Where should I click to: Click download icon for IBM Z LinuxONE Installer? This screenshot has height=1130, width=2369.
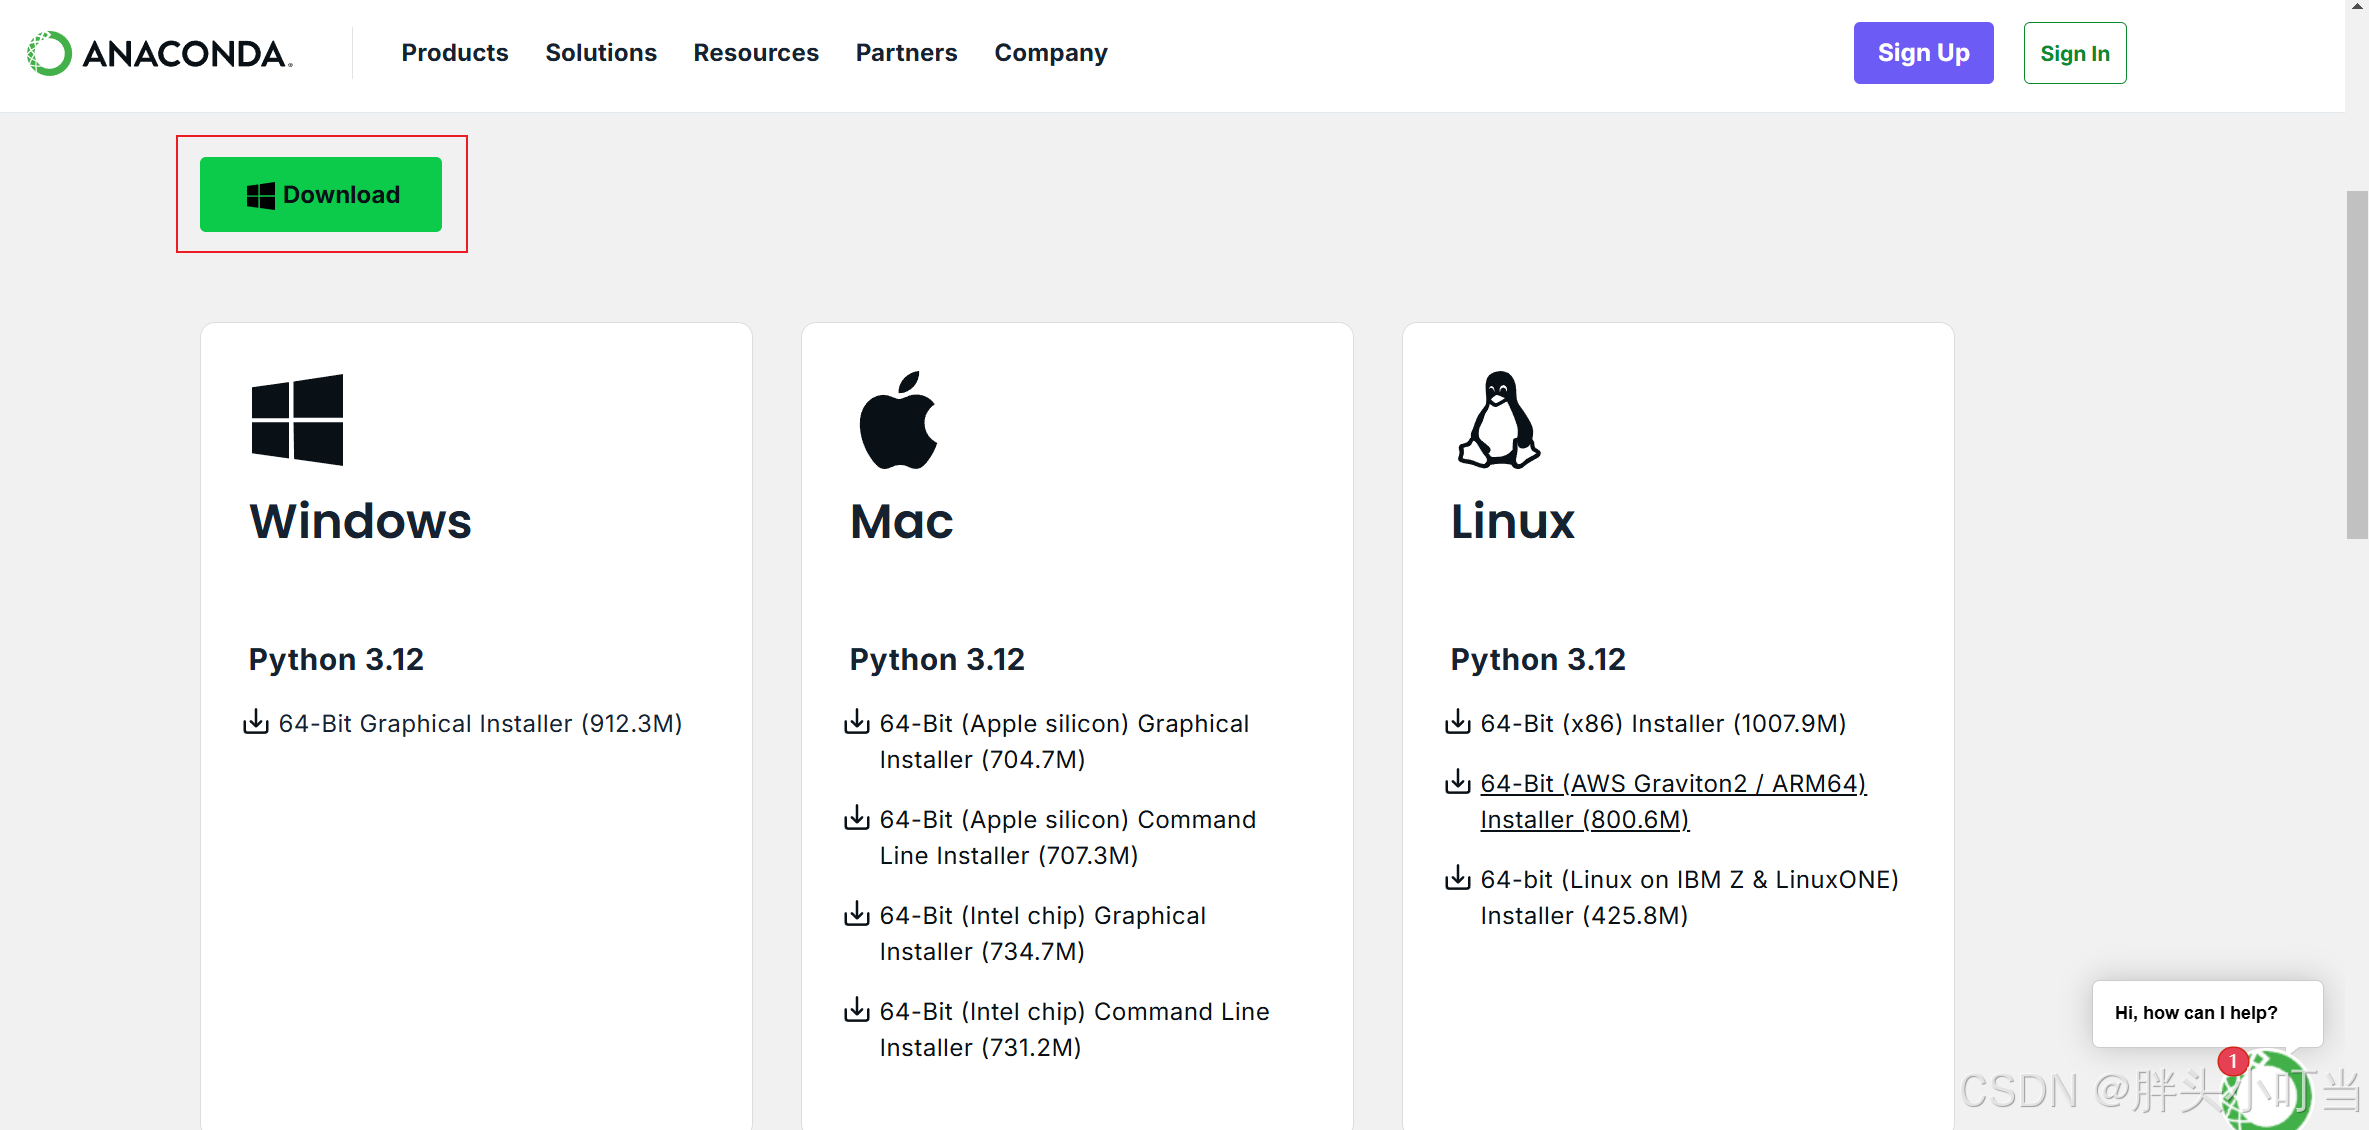(1458, 878)
